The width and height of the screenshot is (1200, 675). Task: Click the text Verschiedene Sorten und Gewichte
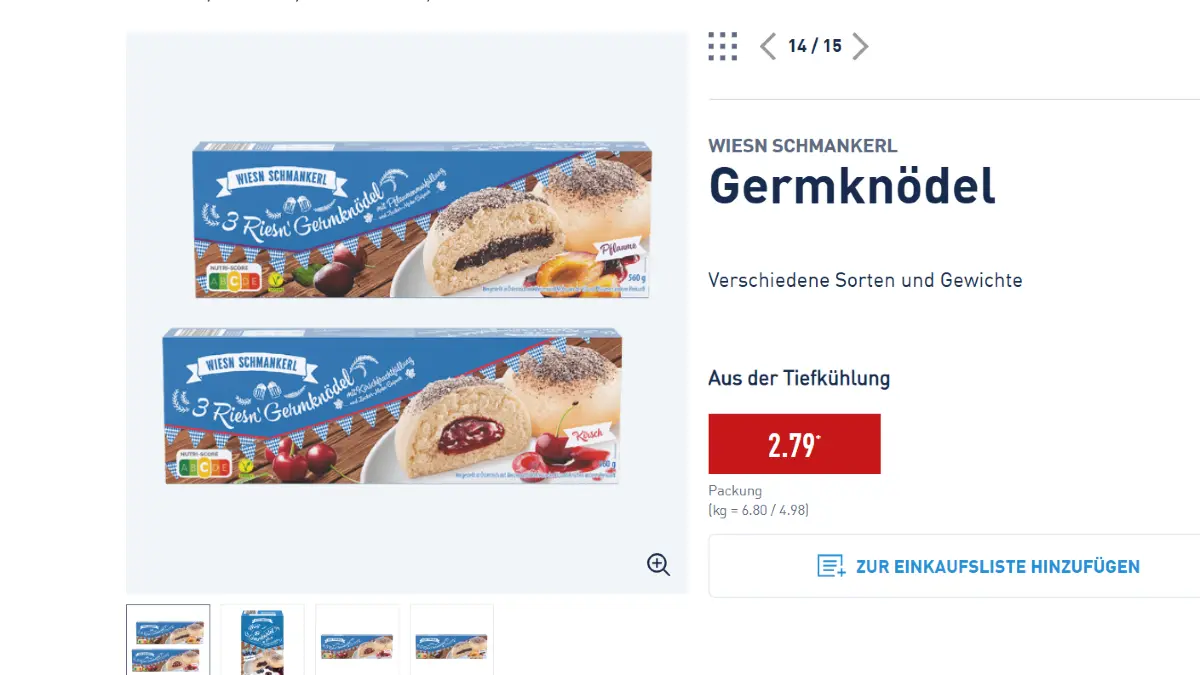click(x=865, y=280)
